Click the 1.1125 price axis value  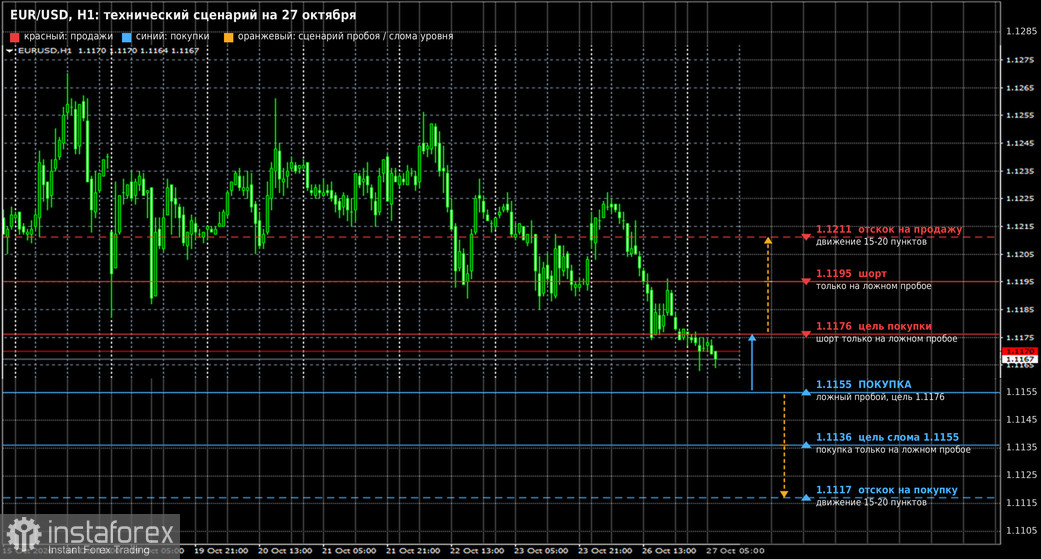coord(1020,475)
